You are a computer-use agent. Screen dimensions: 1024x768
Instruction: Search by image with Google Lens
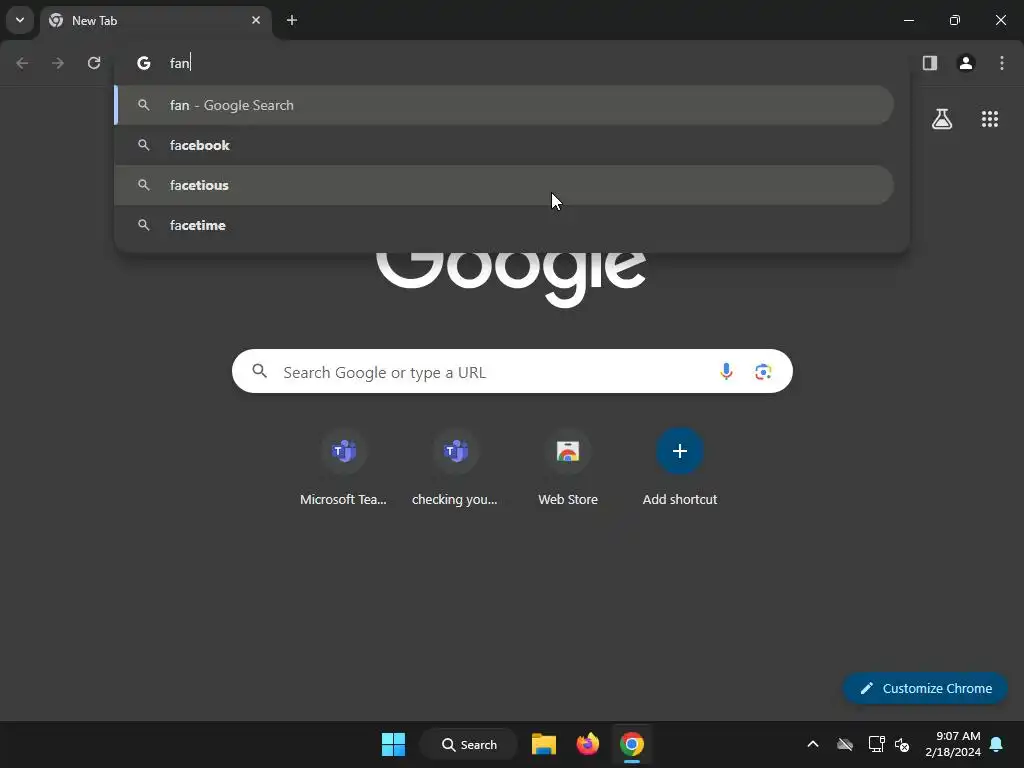[x=763, y=372]
